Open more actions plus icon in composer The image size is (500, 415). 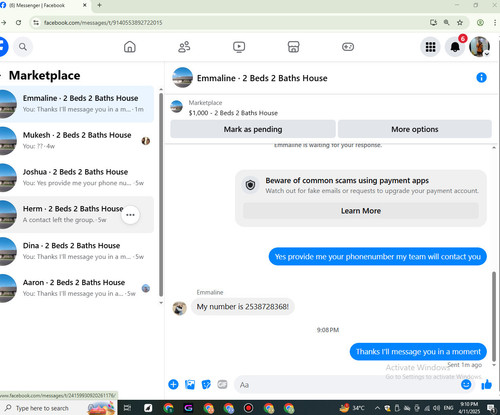[x=173, y=384]
